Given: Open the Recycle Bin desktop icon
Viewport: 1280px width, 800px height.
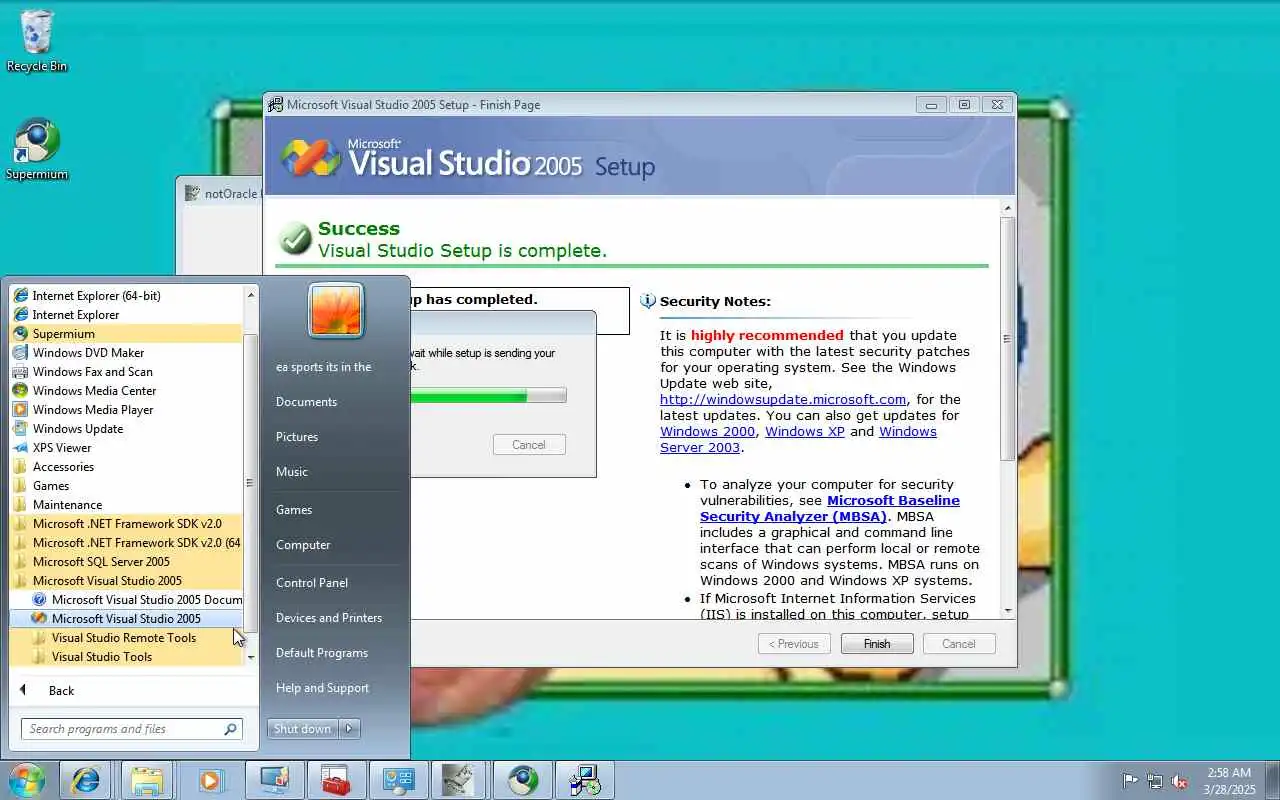Looking at the screenshot, I should point(37,42).
